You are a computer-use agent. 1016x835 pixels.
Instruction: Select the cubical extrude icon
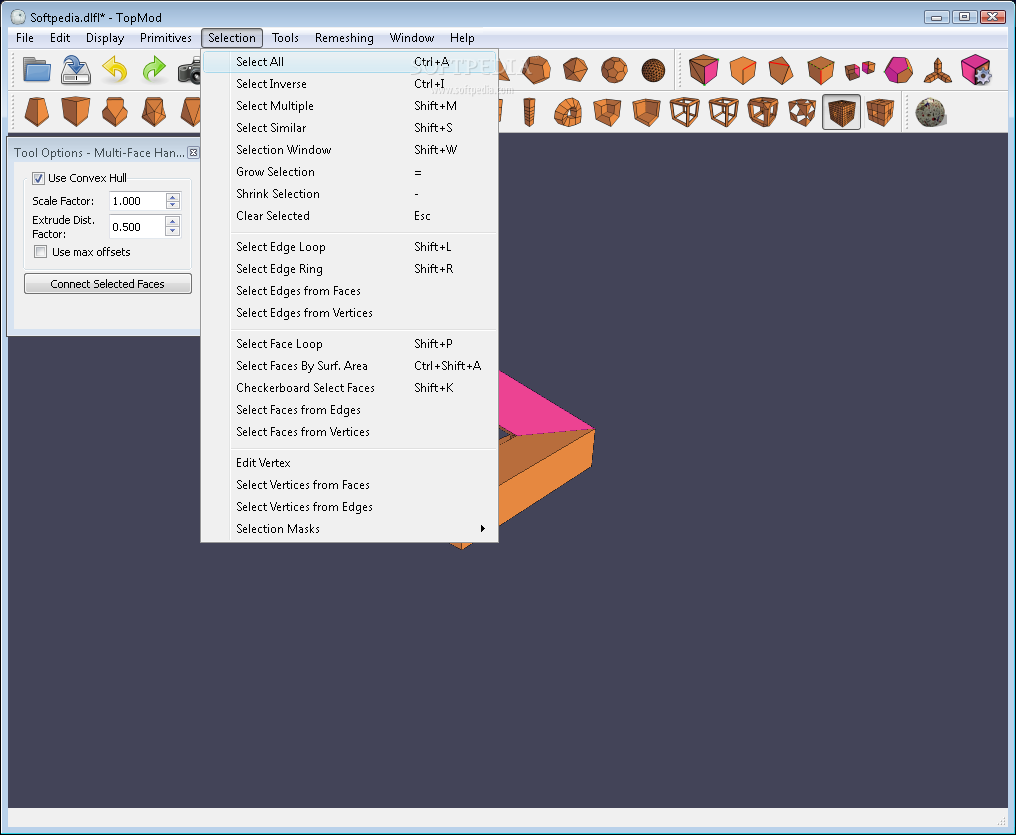pyautogui.click(x=76, y=111)
